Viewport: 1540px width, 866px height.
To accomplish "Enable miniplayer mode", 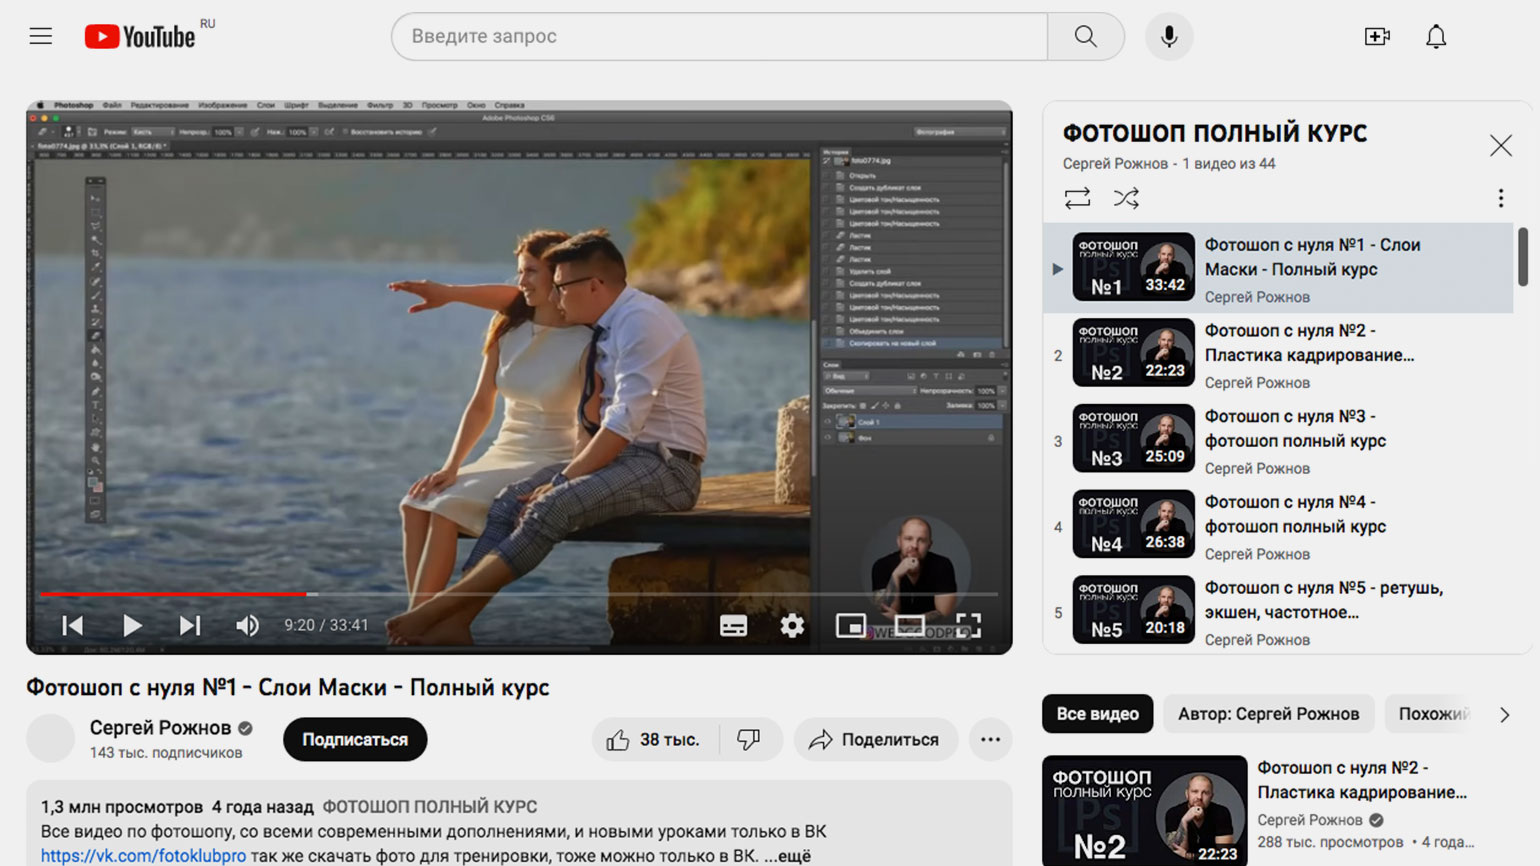I will (x=851, y=626).
